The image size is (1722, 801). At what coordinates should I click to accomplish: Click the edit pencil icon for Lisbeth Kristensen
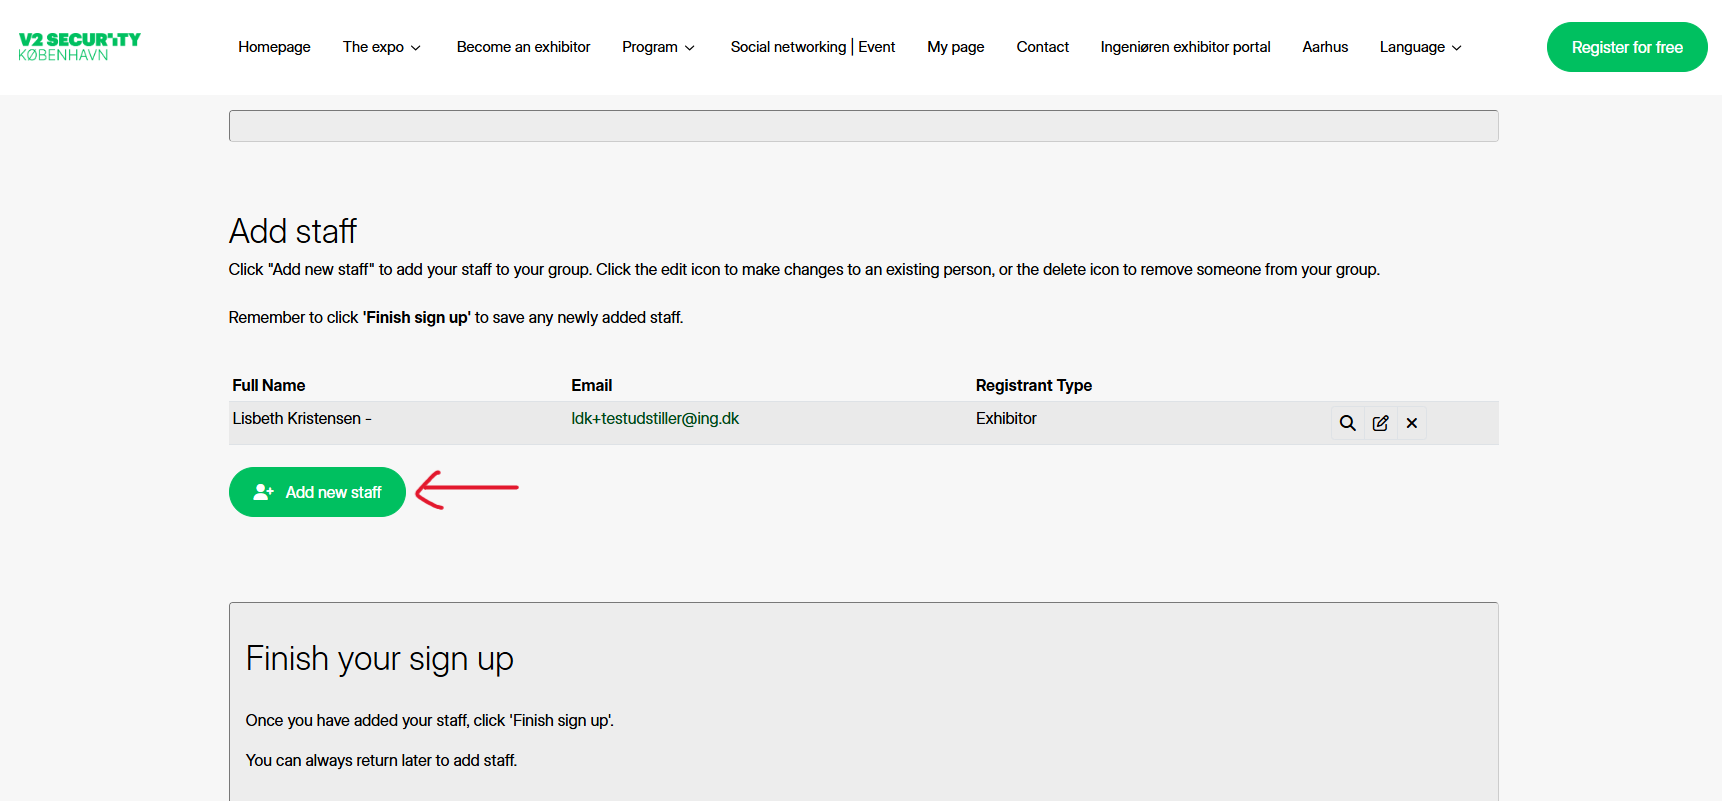(x=1380, y=423)
